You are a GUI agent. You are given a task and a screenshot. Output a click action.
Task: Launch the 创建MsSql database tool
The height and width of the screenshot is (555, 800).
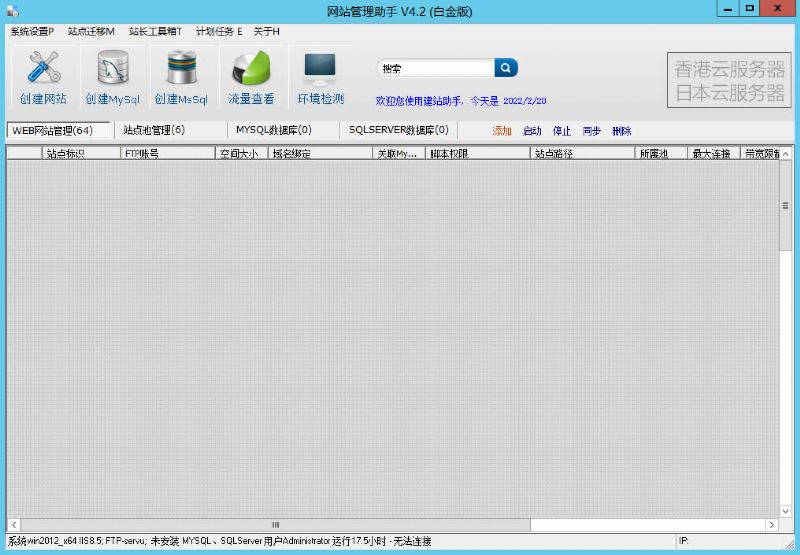pos(181,70)
